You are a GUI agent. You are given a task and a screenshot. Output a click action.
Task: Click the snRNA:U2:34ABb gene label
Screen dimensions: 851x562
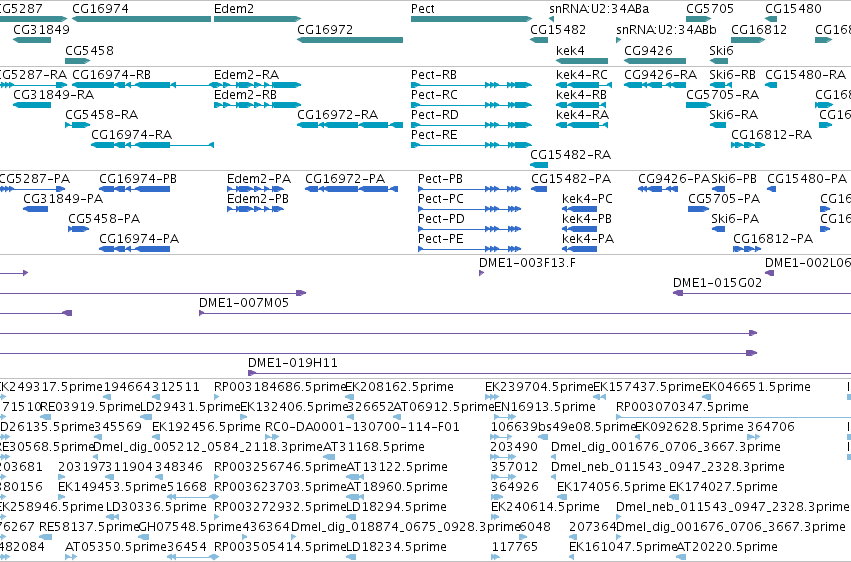click(666, 29)
